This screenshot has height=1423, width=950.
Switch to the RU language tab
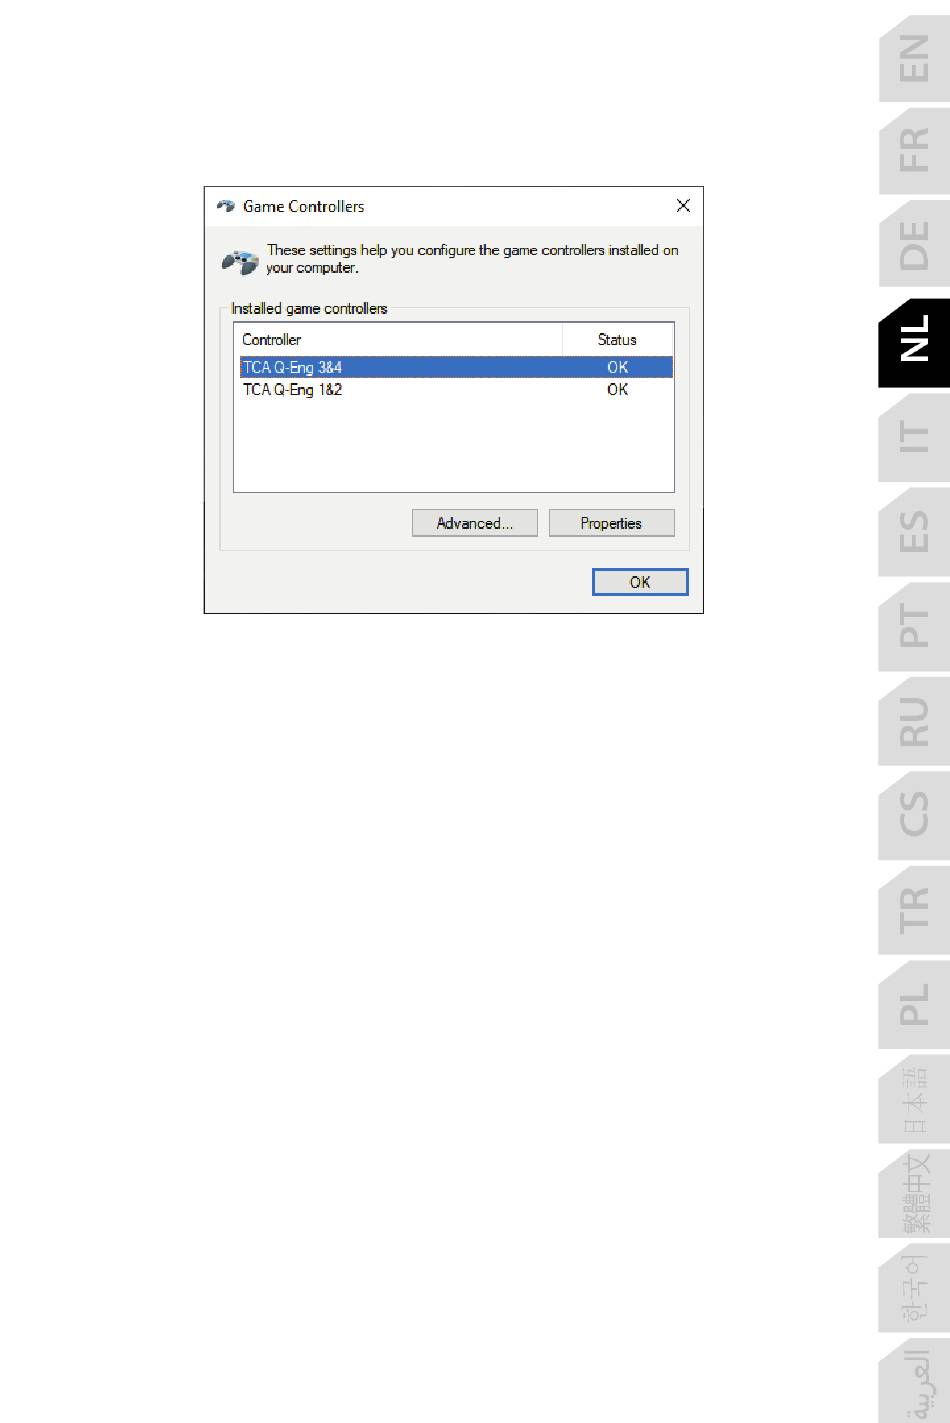click(914, 721)
